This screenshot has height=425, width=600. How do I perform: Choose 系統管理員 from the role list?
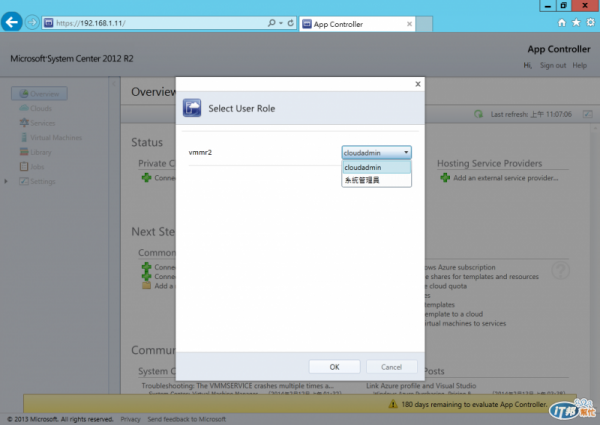377,180
